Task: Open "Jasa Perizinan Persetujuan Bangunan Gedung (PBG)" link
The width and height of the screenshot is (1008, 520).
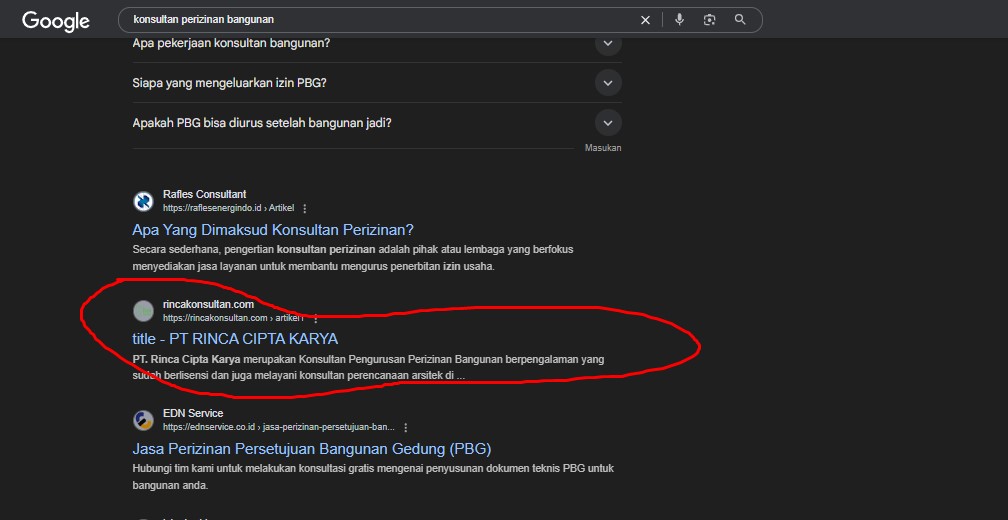Action: click(311, 449)
